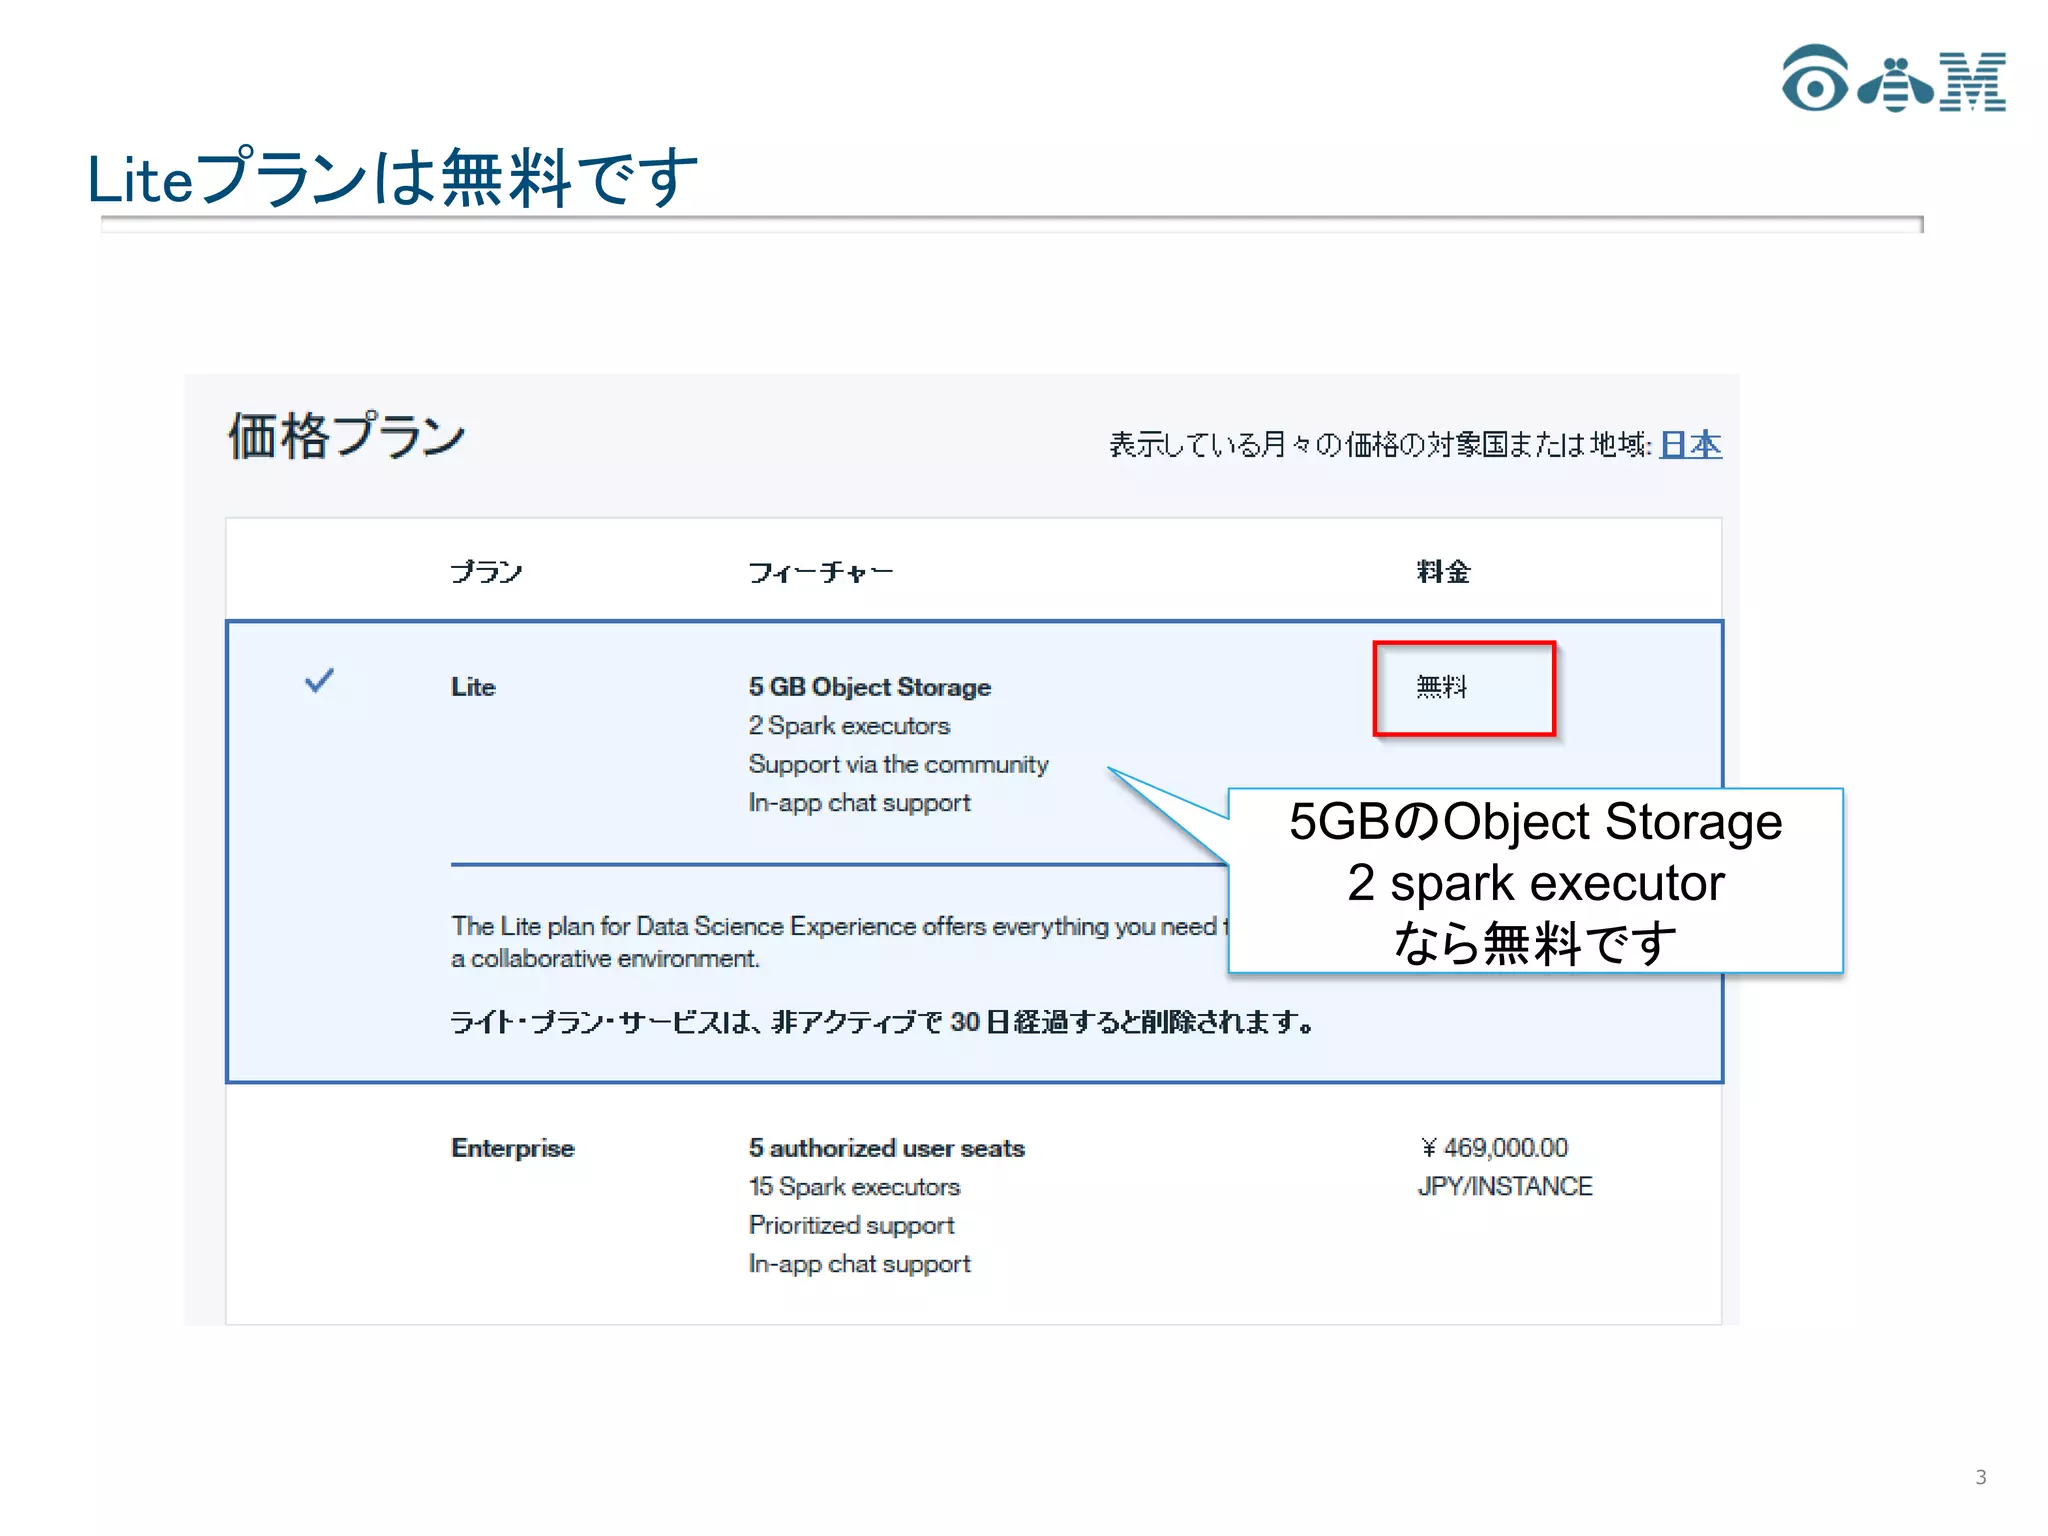Open the 日本 region link
Viewport: 2048px width, 1536px height.
[1690, 444]
